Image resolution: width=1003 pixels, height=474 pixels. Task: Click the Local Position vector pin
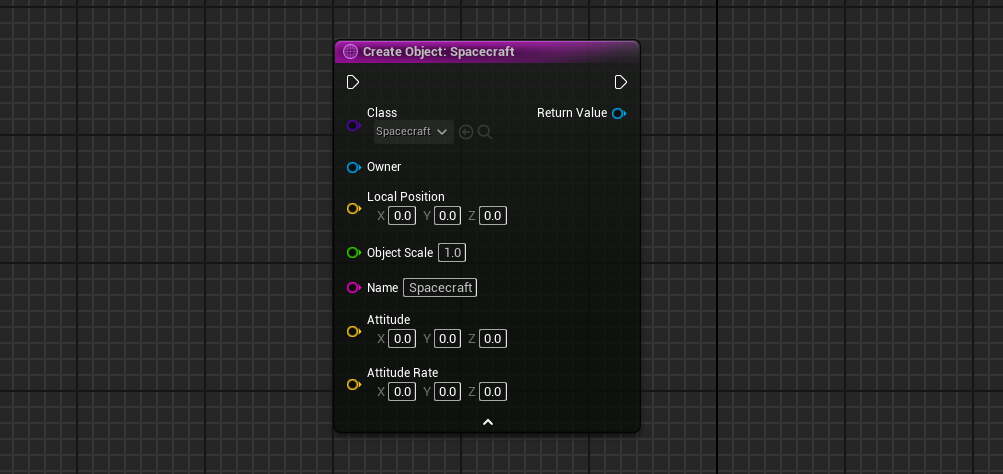pos(353,209)
